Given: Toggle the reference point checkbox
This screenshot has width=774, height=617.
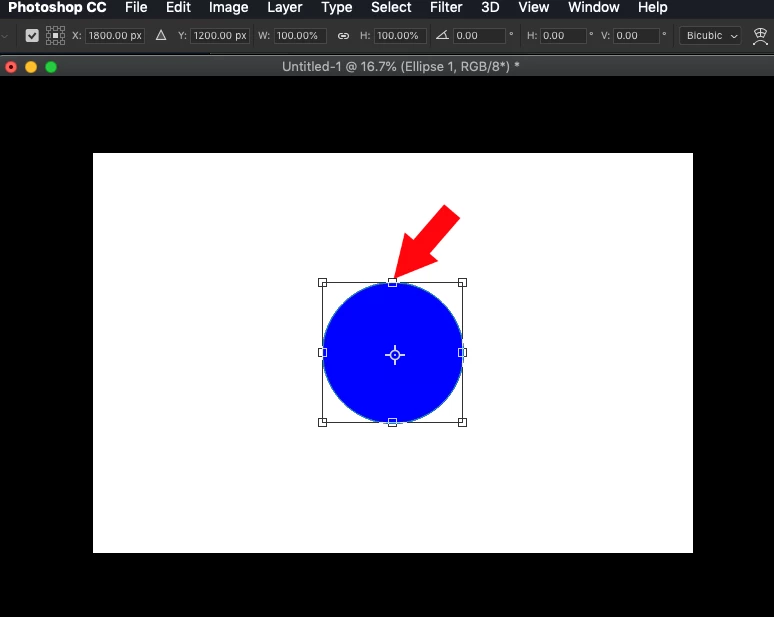Looking at the screenshot, I should coord(32,36).
